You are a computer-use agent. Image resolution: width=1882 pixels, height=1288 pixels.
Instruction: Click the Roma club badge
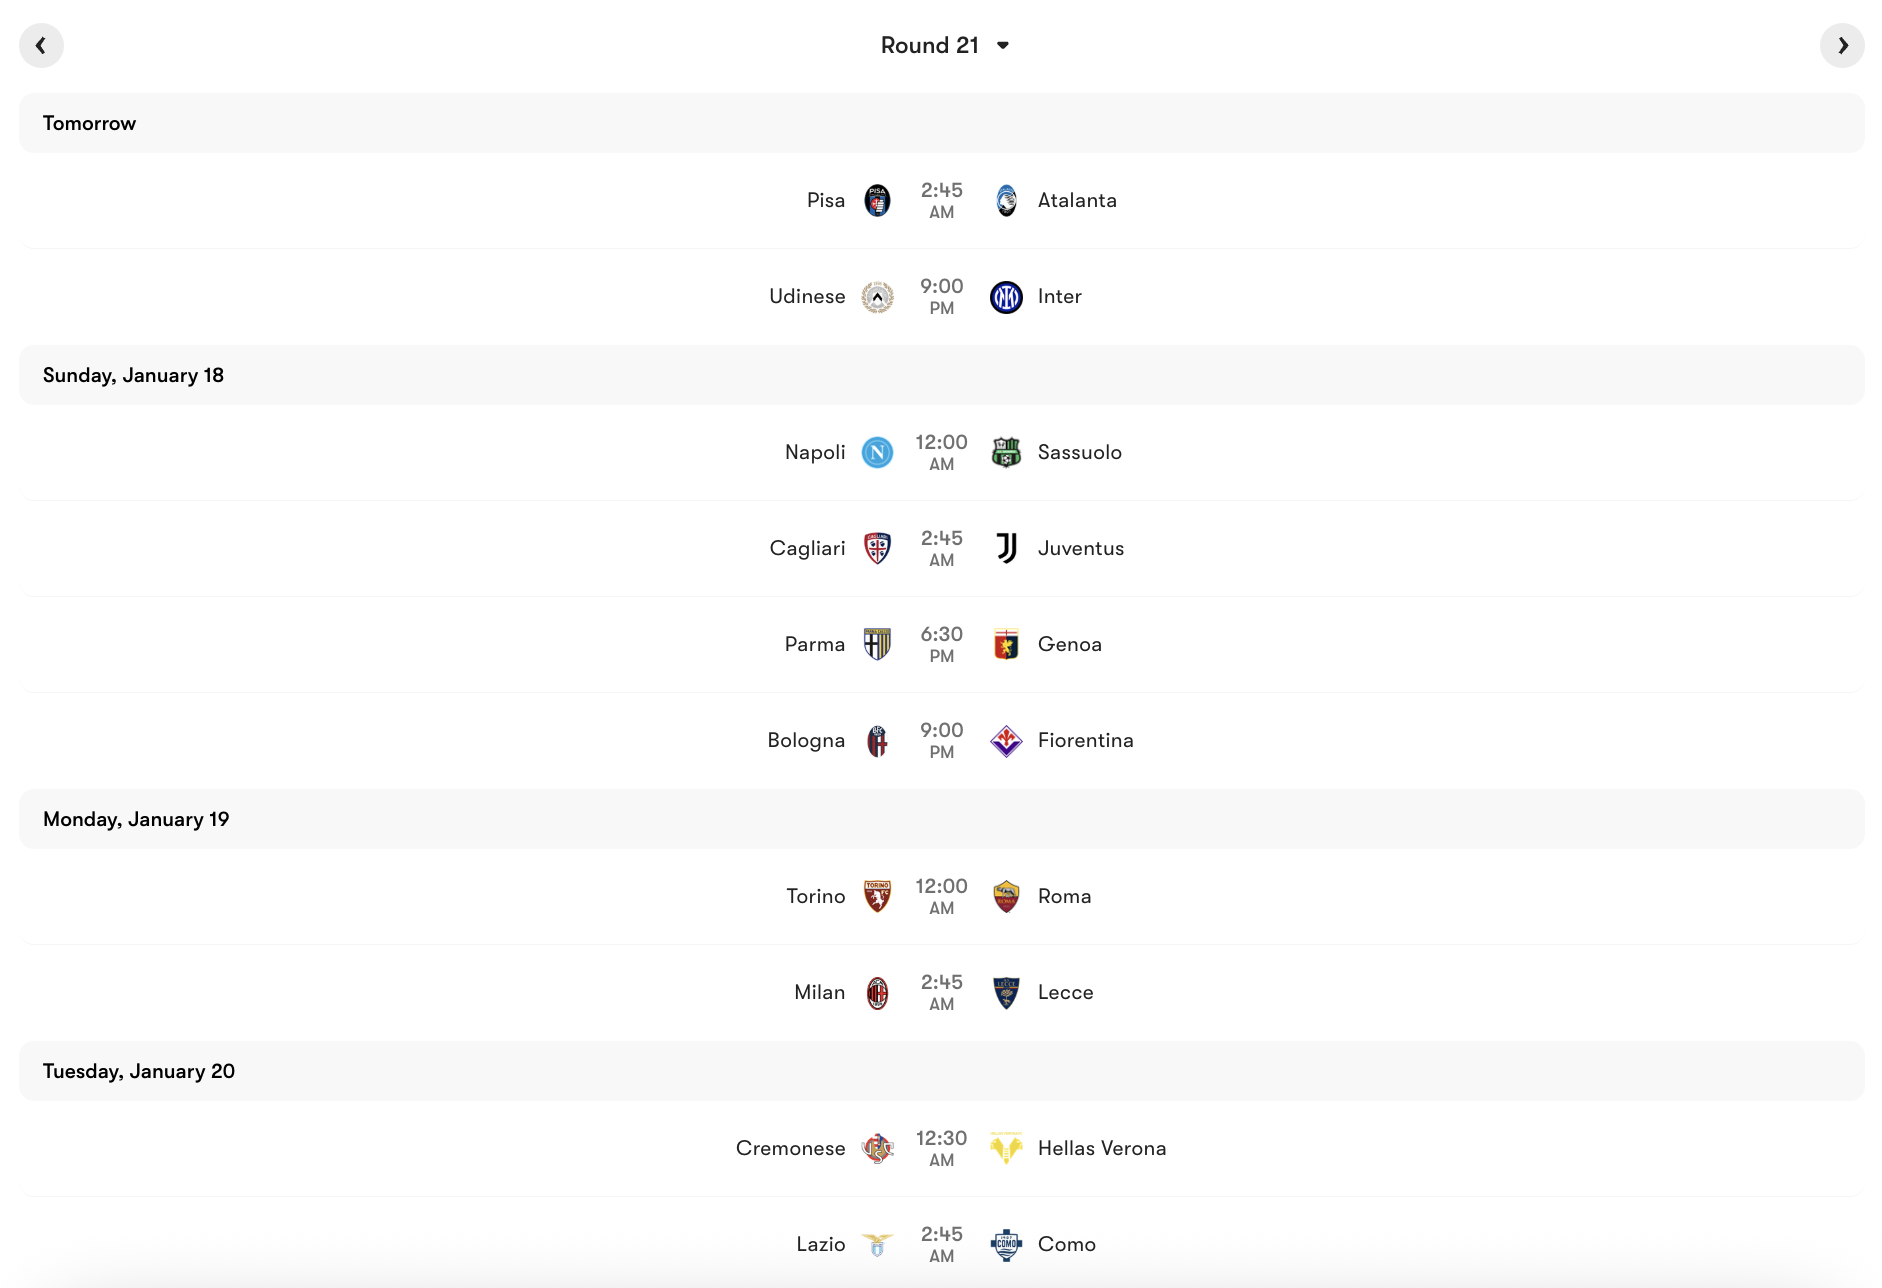pyautogui.click(x=1005, y=896)
